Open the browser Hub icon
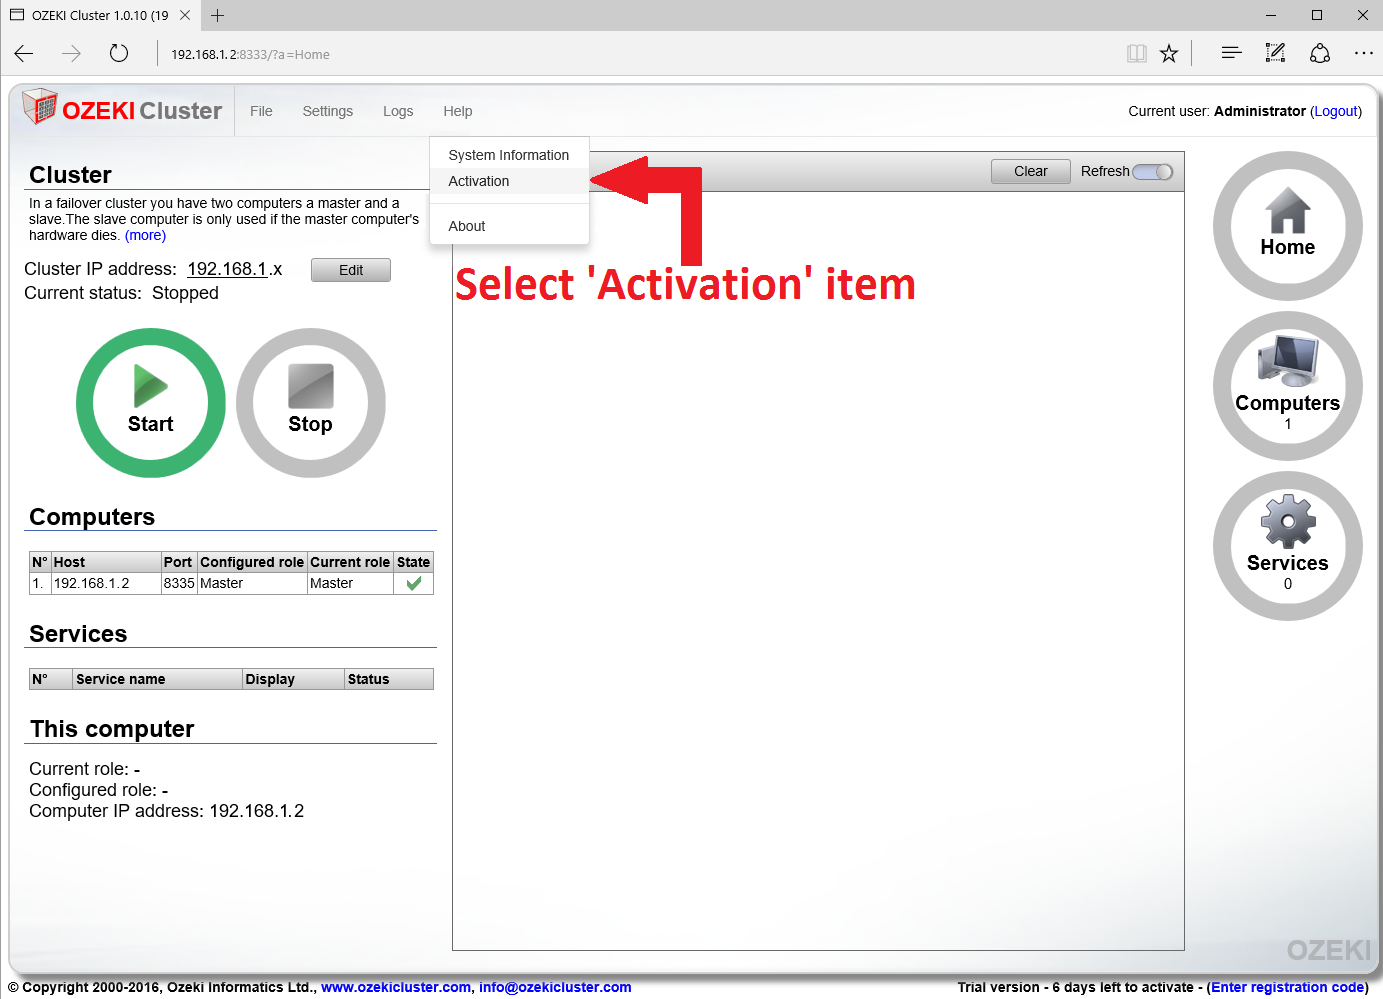The height and width of the screenshot is (999, 1383). click(x=1231, y=53)
